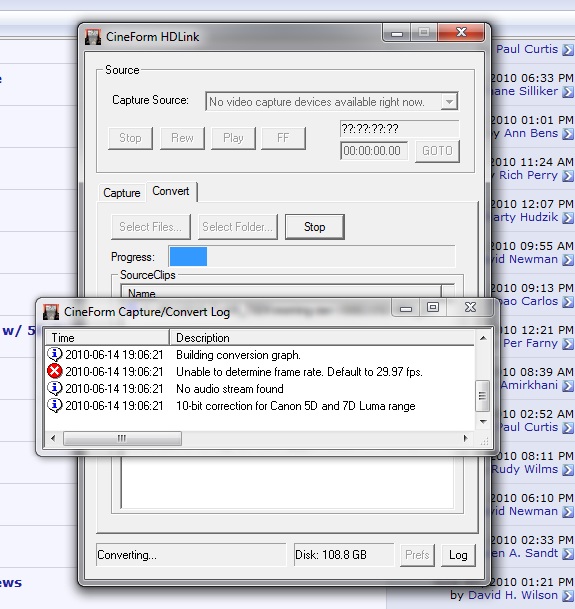Screen dimensions: 575x609
Task: Click info icon beside No audio stream found
Action: [55, 388]
